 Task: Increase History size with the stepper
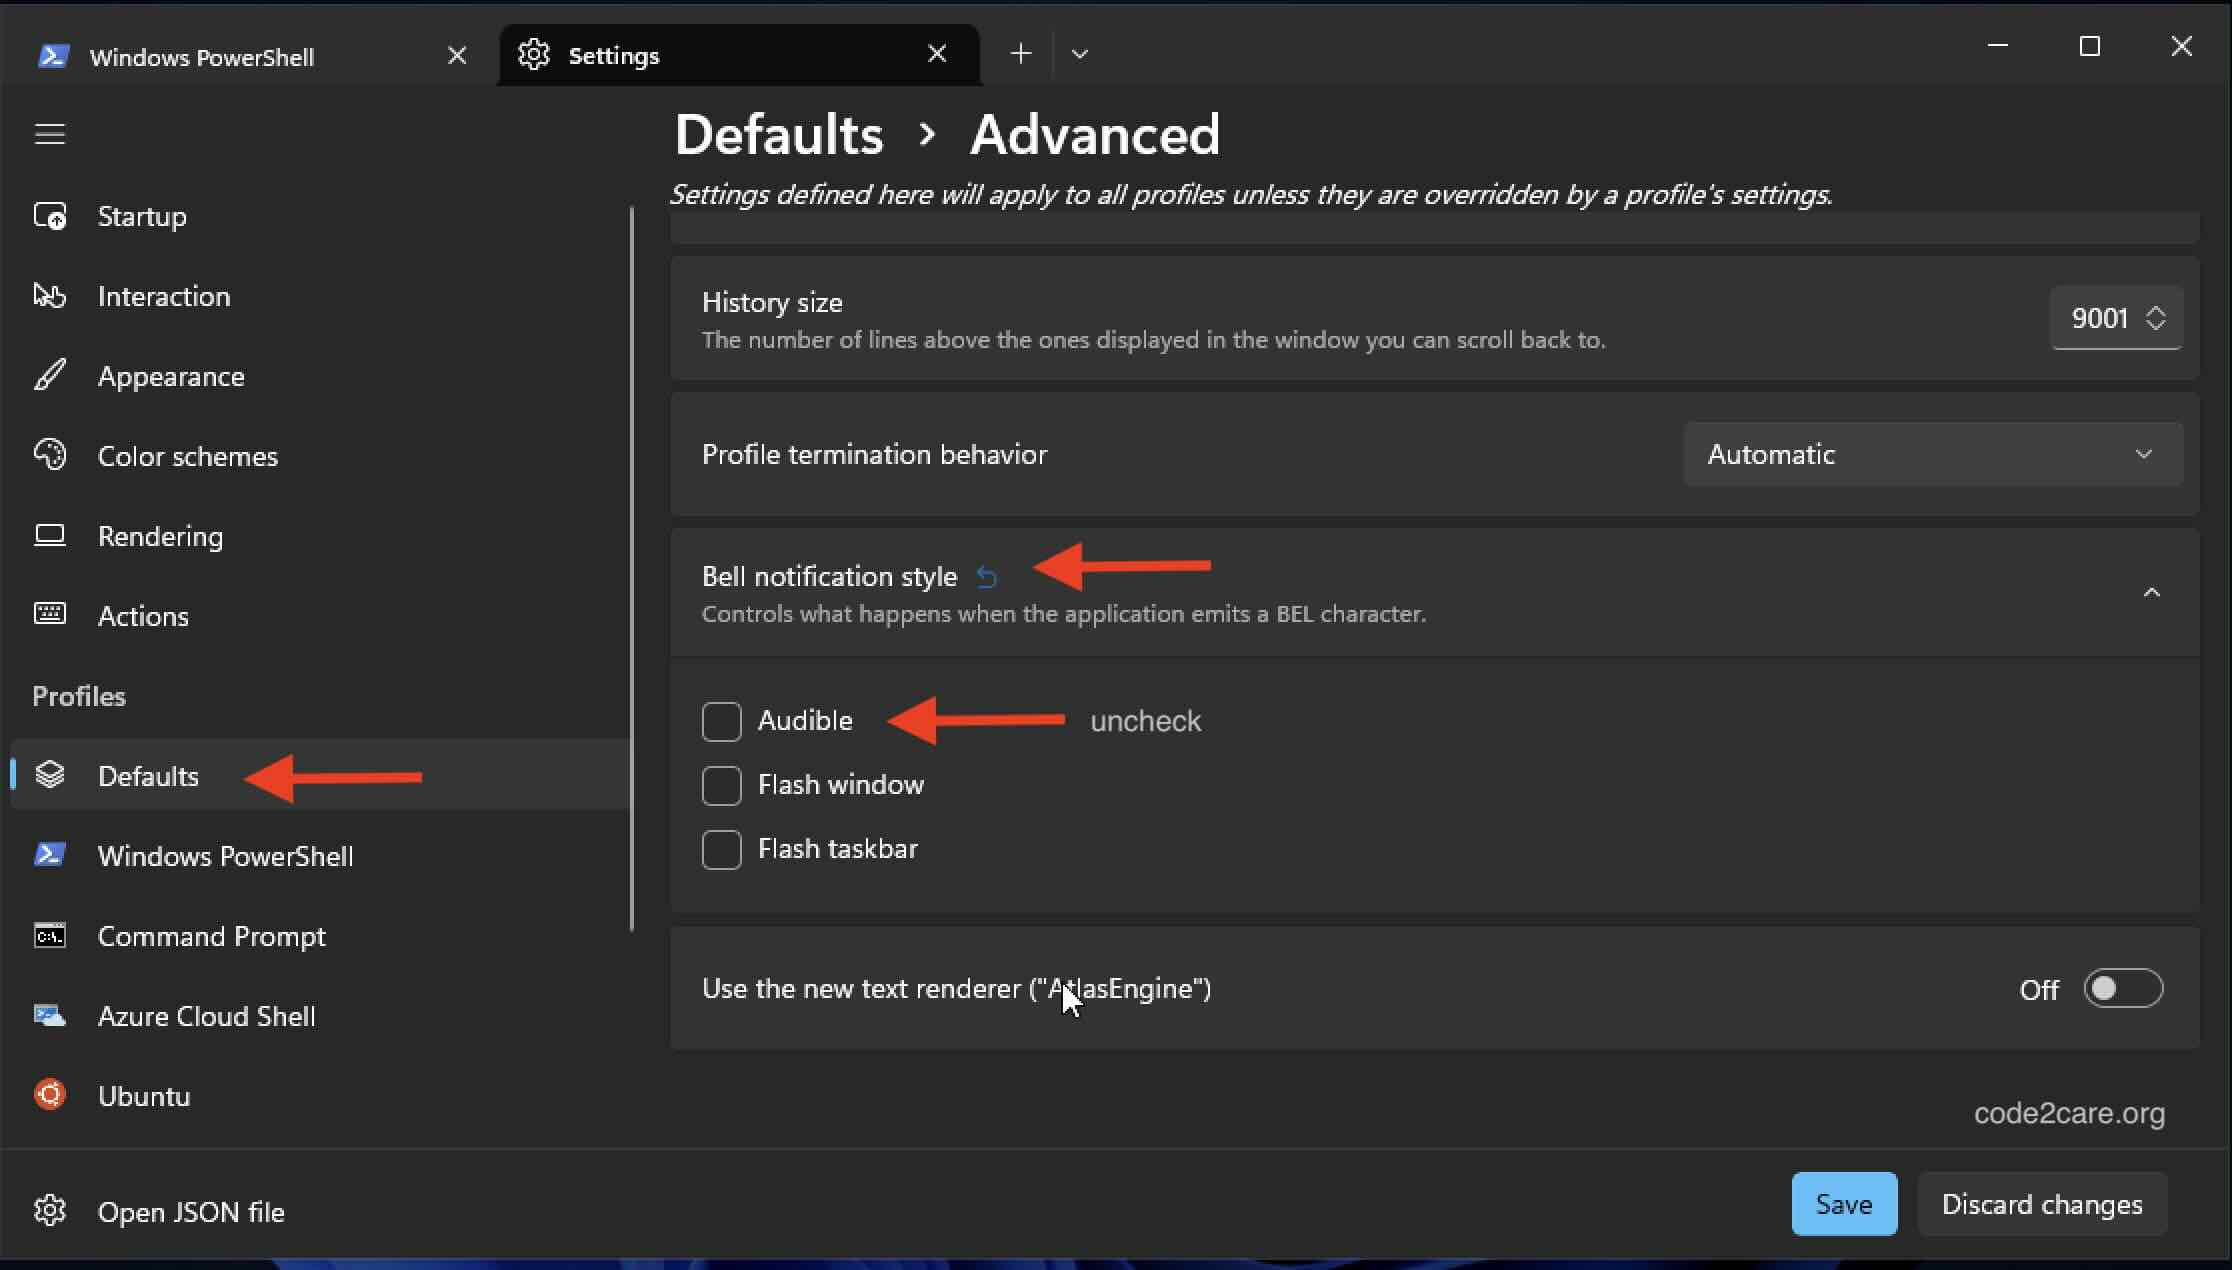(2156, 308)
